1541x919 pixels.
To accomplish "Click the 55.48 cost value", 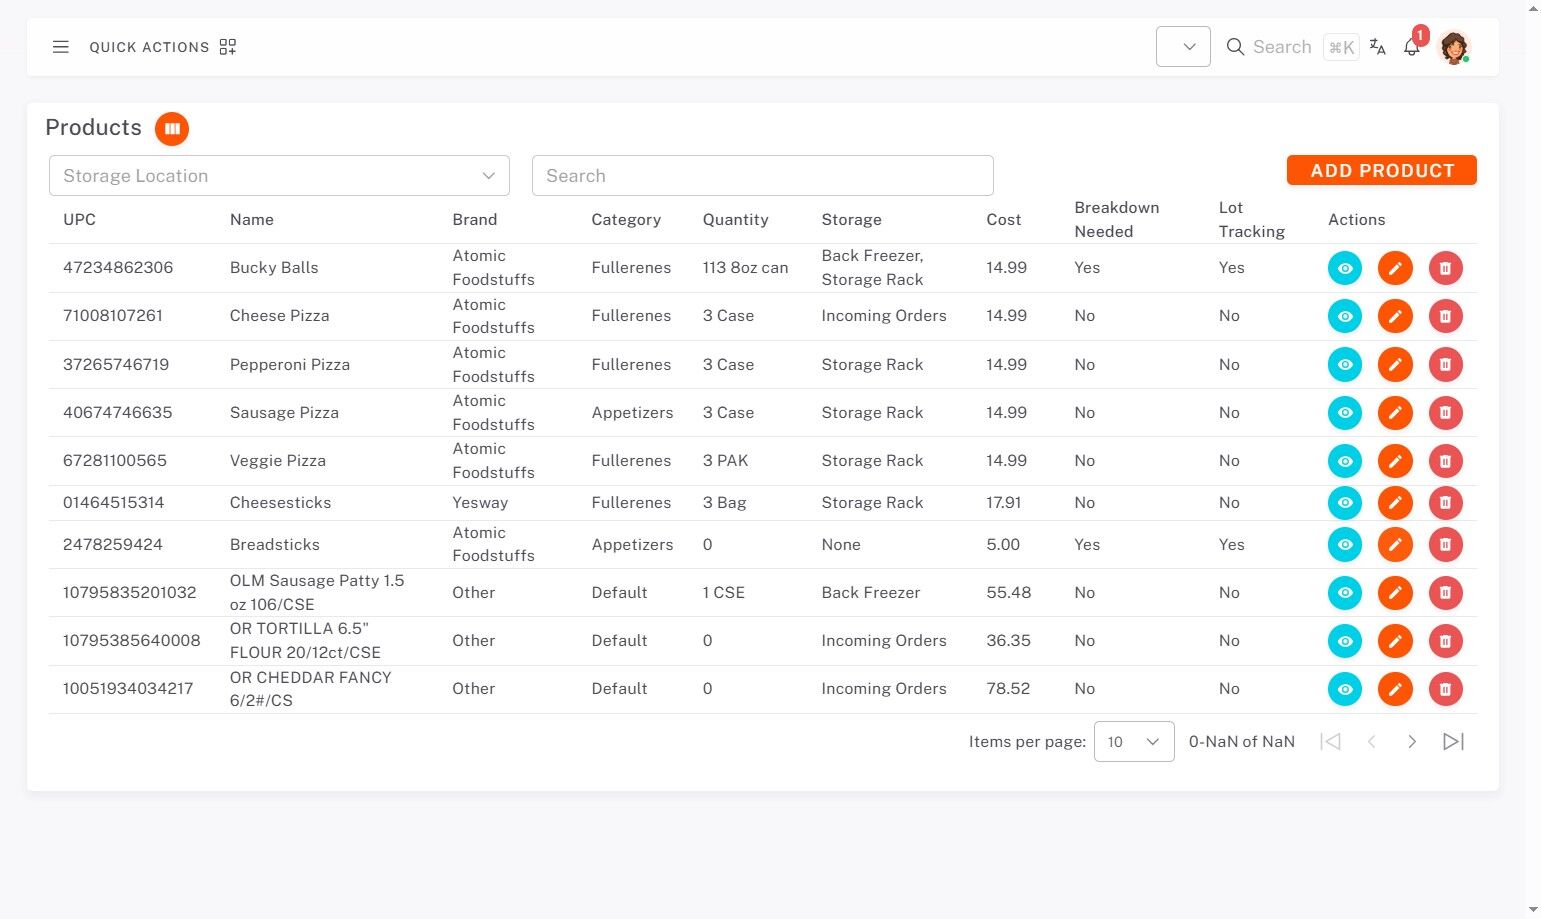I will click(x=1009, y=593).
